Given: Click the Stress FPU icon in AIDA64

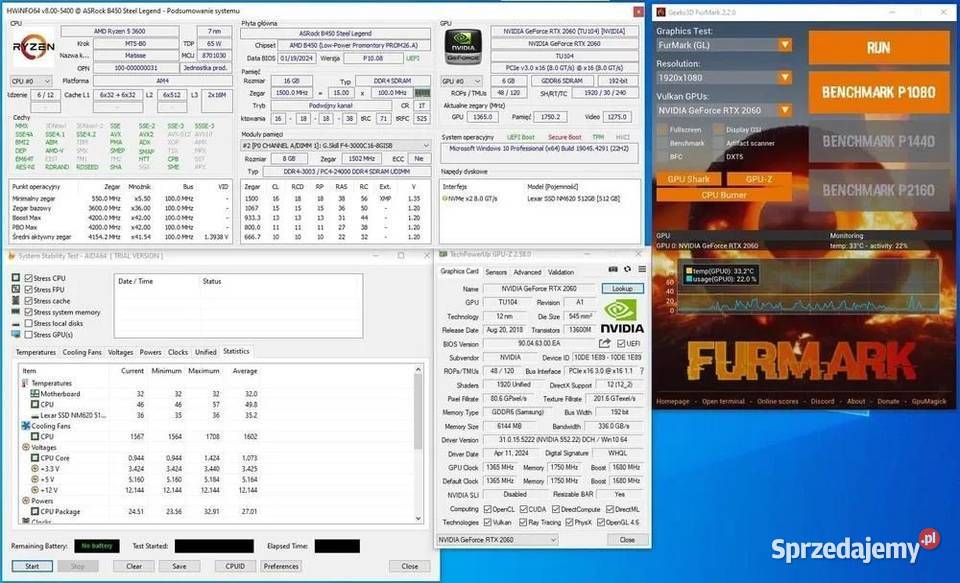Looking at the screenshot, I should [16, 289].
